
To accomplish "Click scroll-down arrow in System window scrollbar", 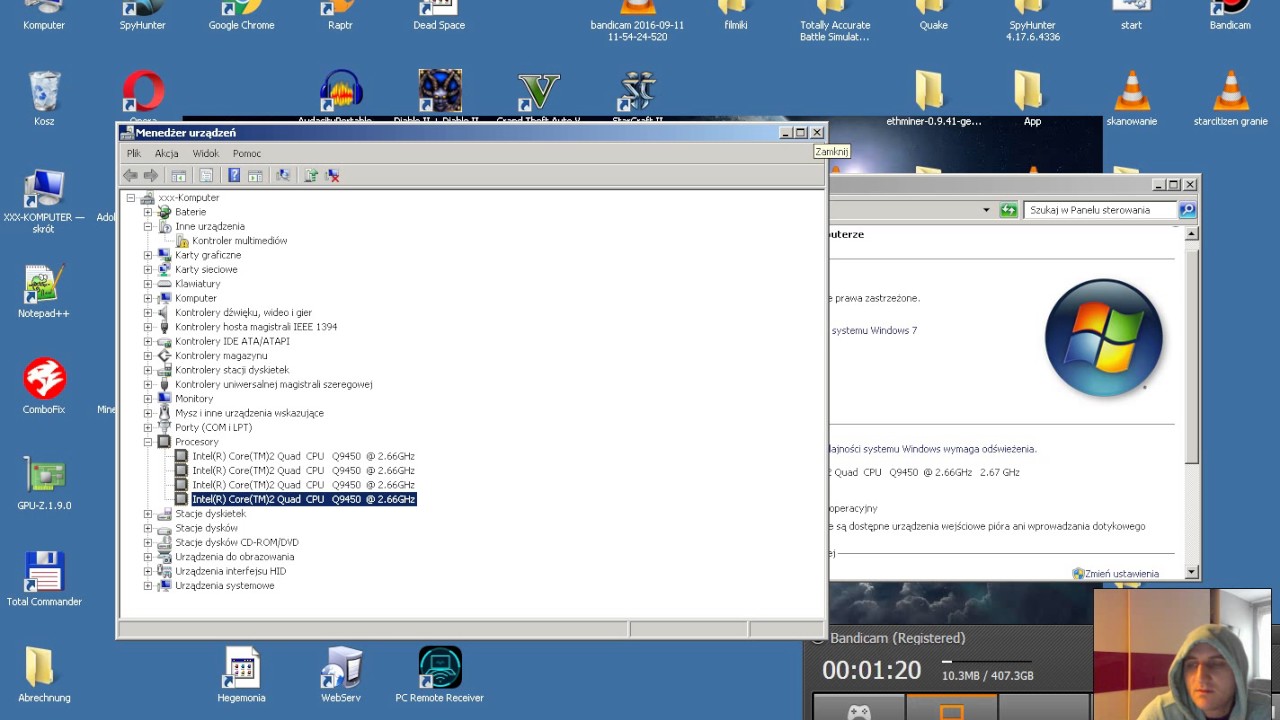I will (1191, 572).
